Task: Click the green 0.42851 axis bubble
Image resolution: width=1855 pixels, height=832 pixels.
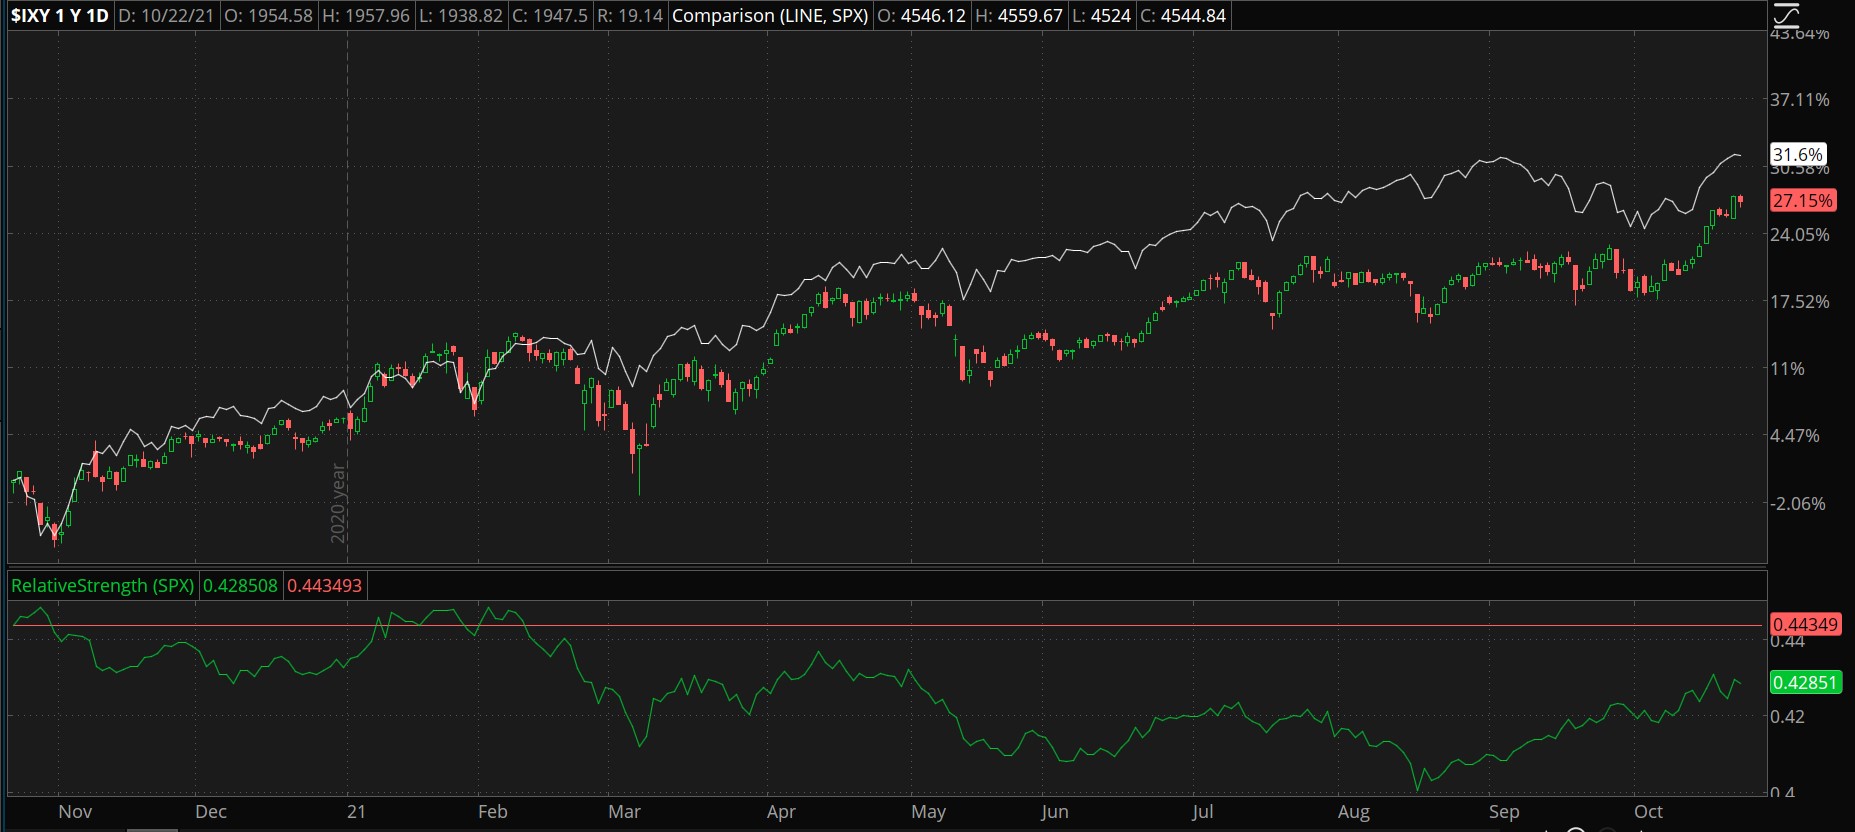Action: [x=1805, y=682]
